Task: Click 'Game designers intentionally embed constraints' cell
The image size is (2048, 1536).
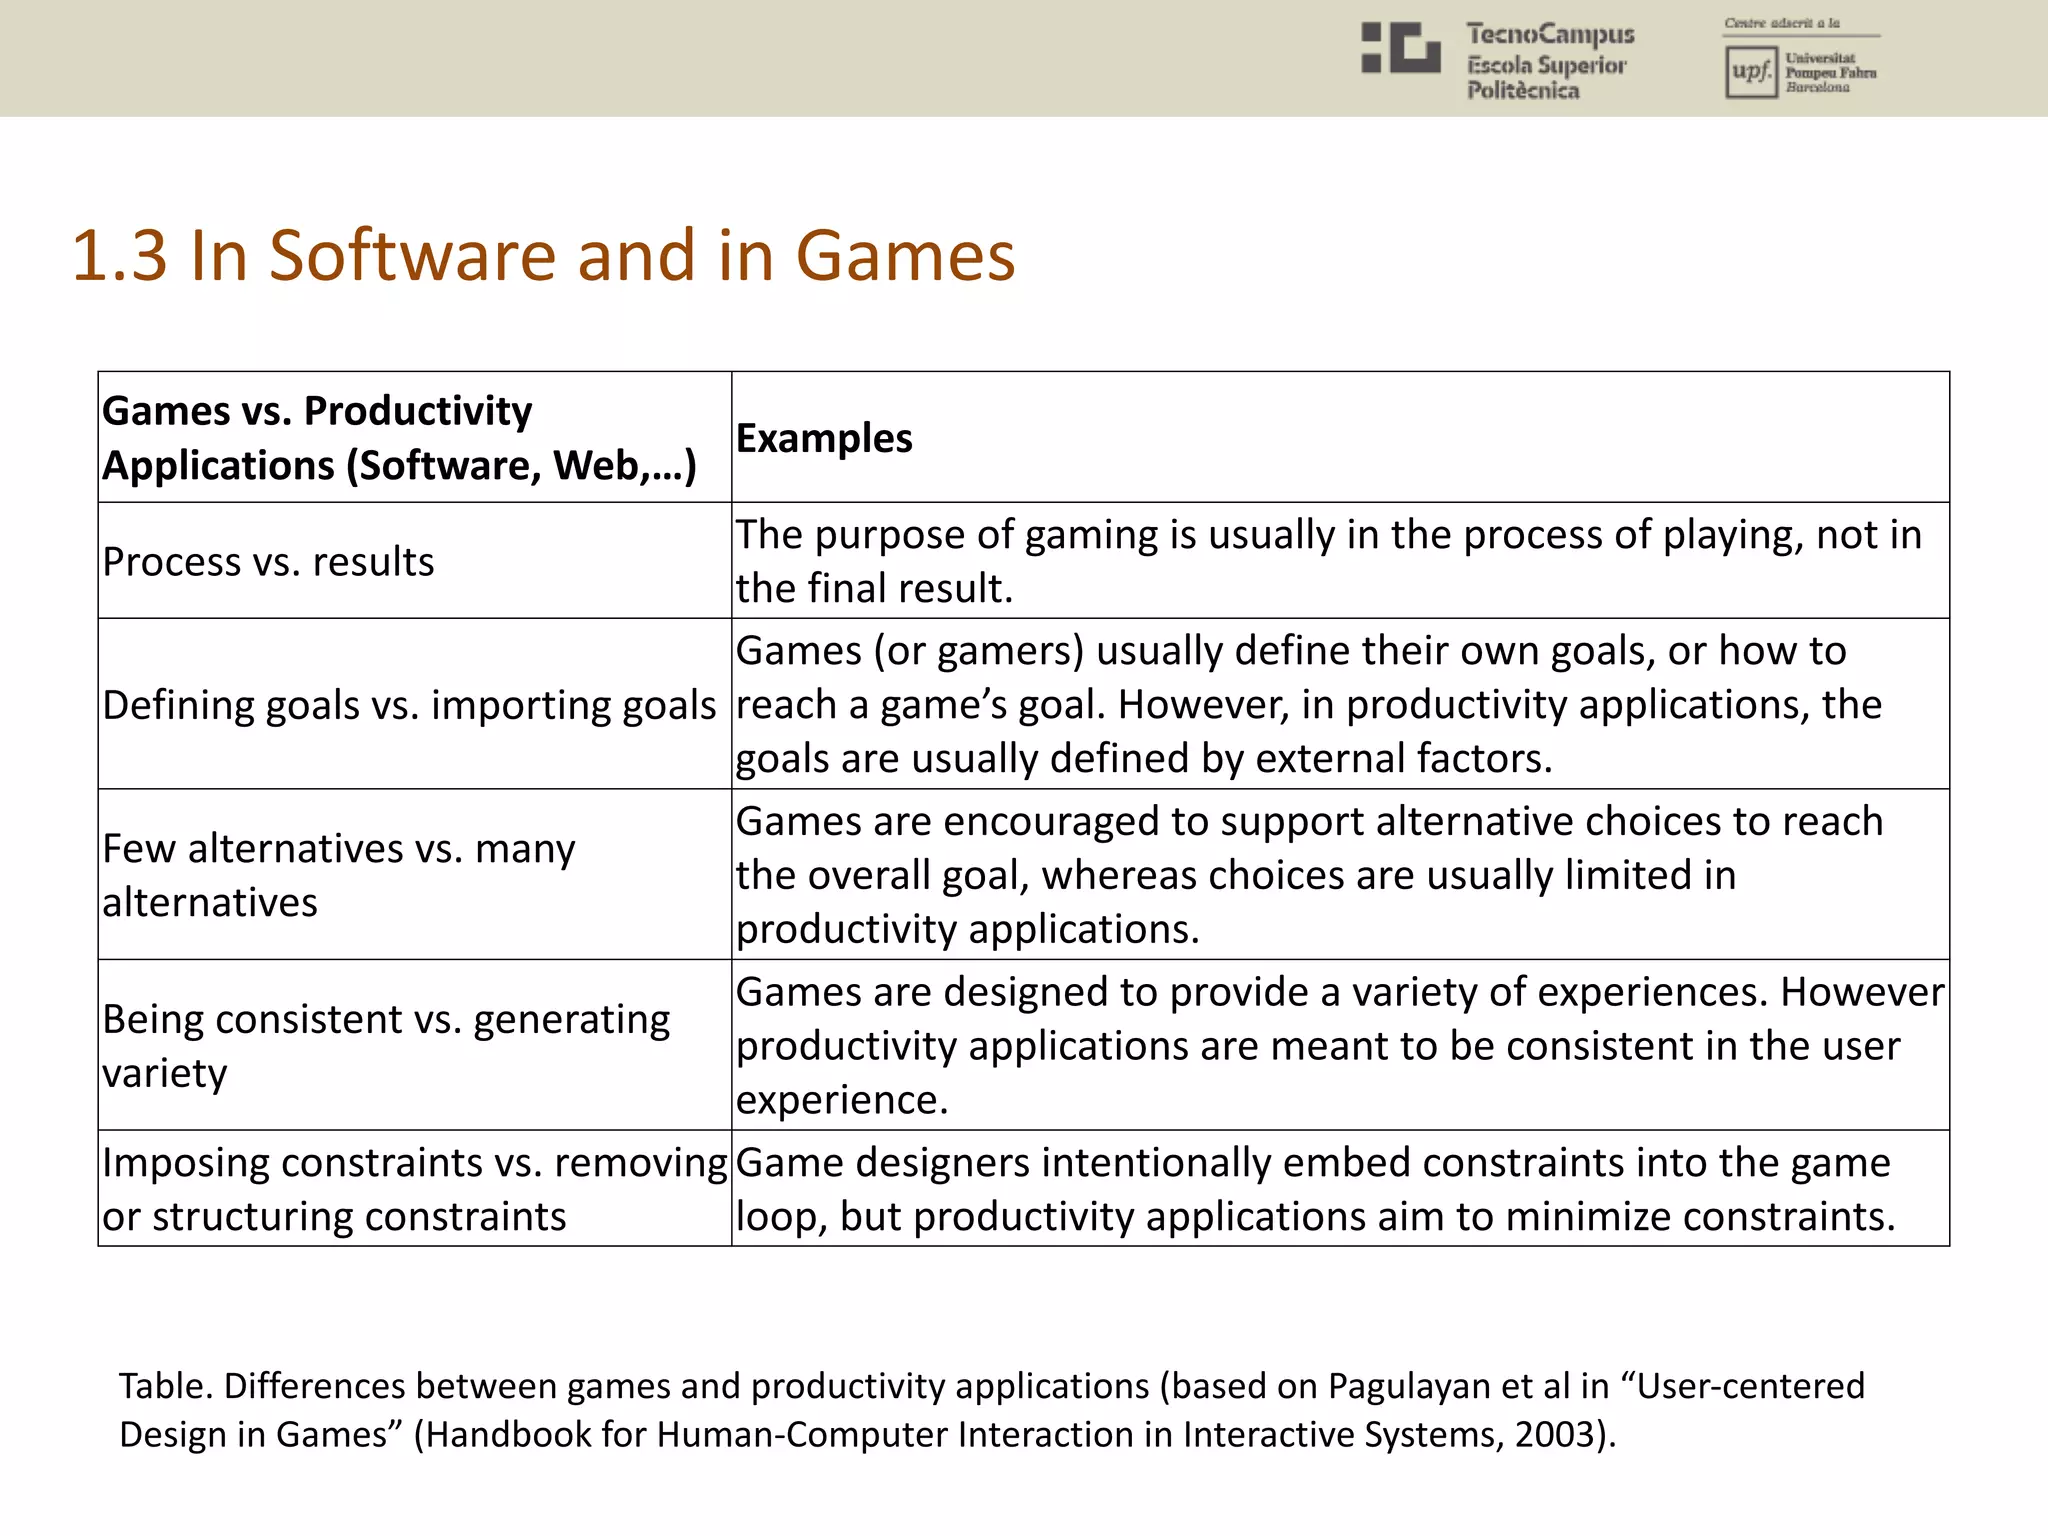Action: pos(1340,1188)
